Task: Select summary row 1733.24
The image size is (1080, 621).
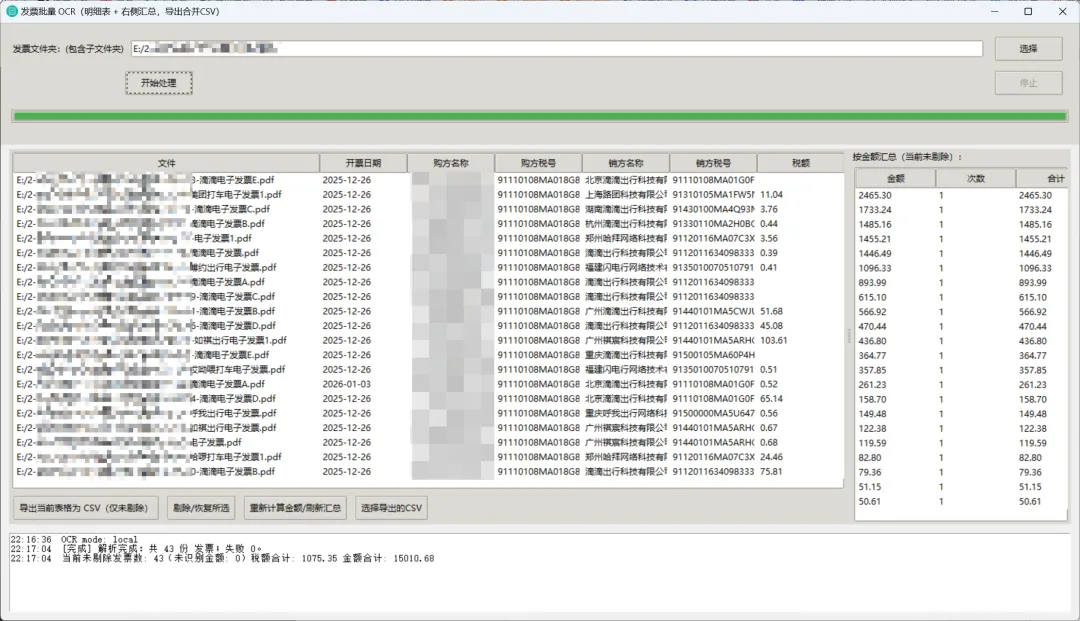Action: 962,210
